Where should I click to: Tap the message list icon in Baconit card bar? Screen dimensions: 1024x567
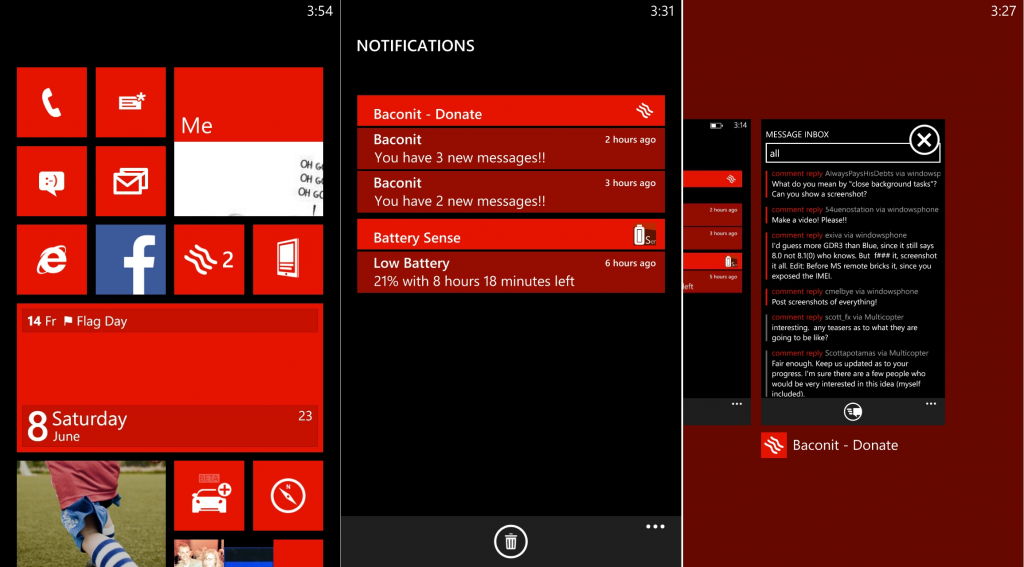[x=853, y=412]
